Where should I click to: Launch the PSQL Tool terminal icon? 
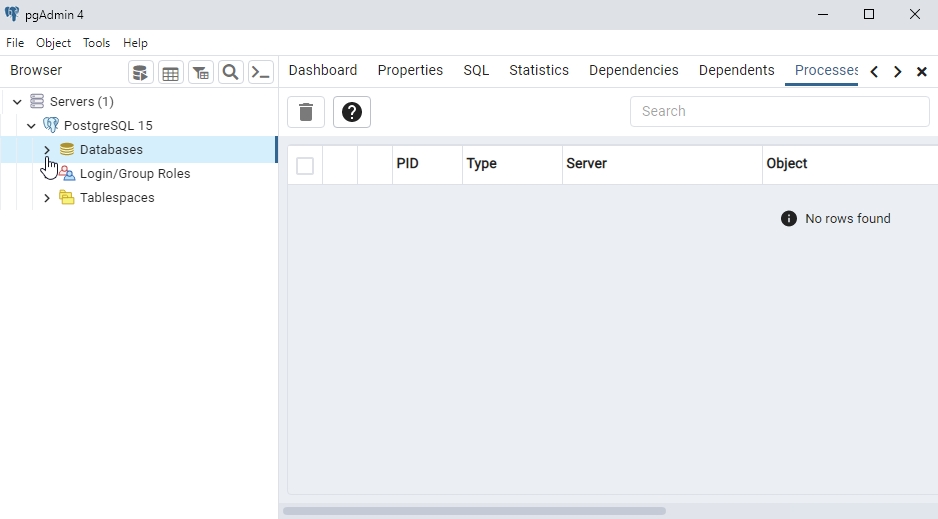pos(261,72)
